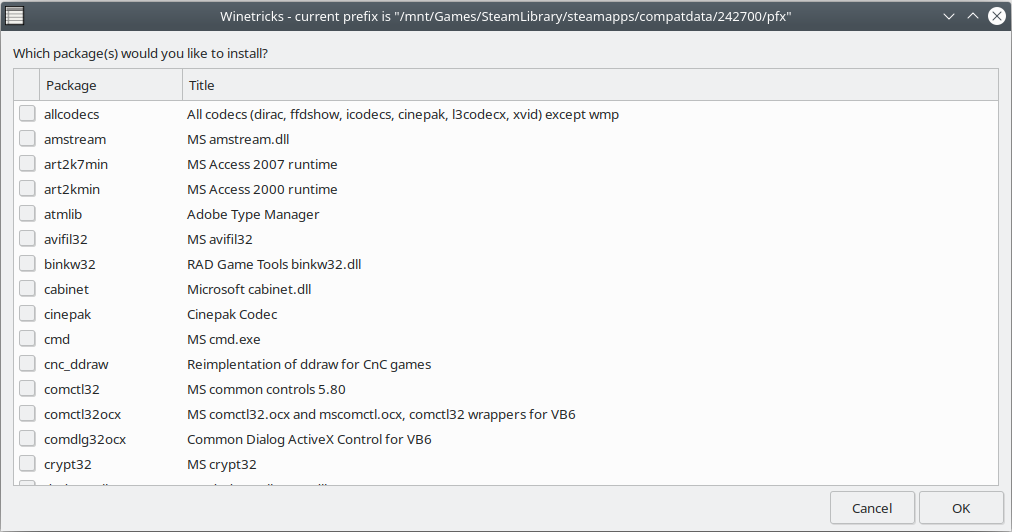Sort by the Package column header
Image resolution: width=1012 pixels, height=532 pixels.
click(x=111, y=85)
